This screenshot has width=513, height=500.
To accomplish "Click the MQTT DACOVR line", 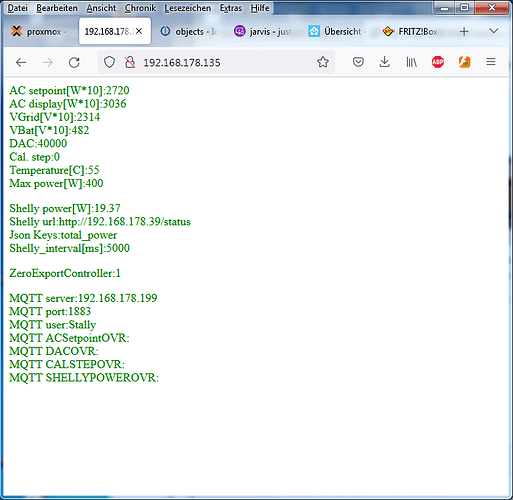I will point(54,351).
